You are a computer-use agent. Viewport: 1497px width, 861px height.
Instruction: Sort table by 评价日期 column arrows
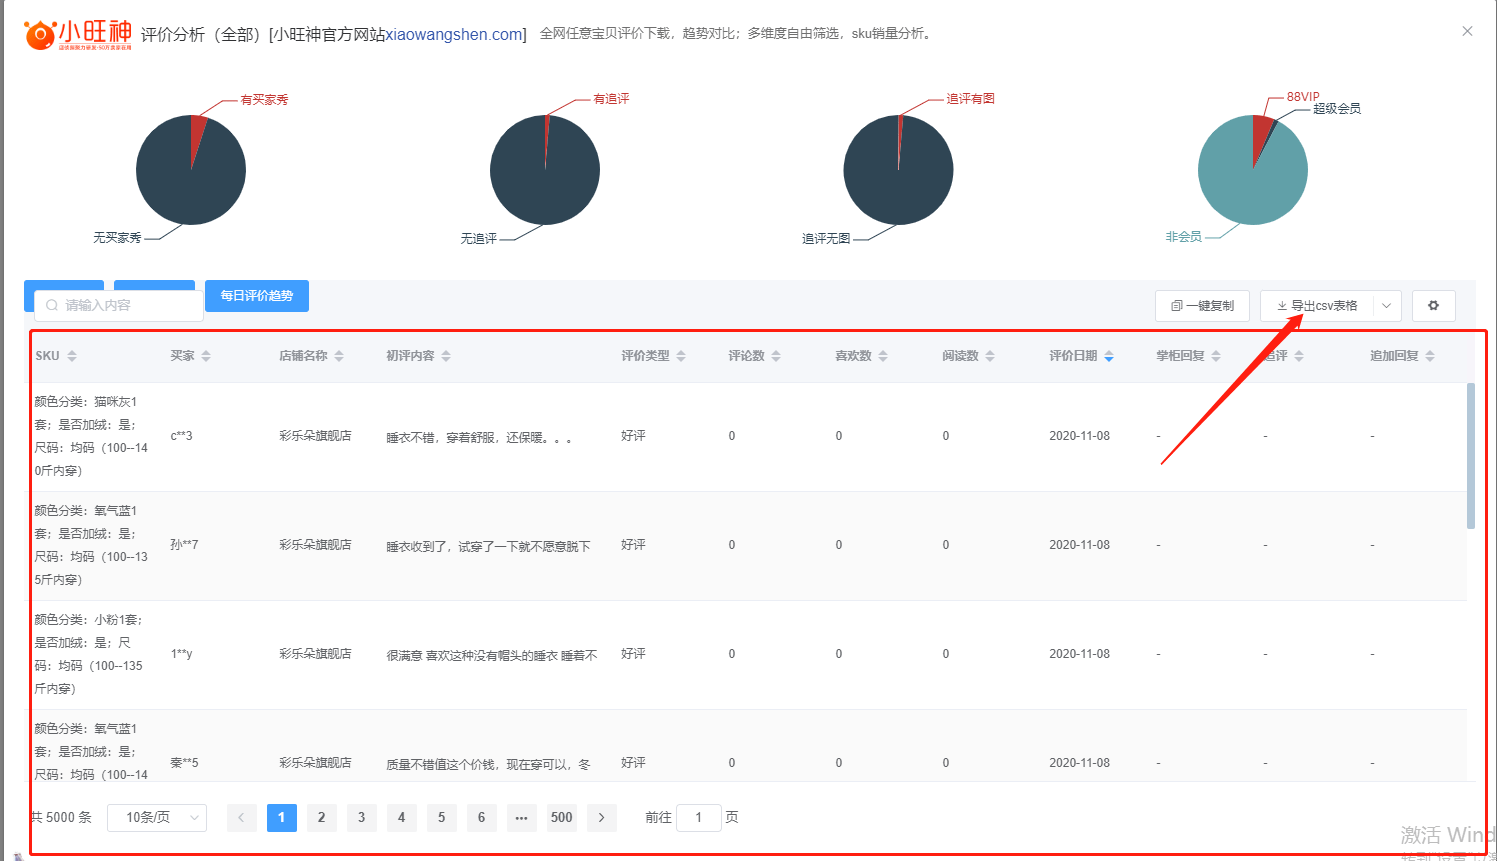(x=1109, y=356)
